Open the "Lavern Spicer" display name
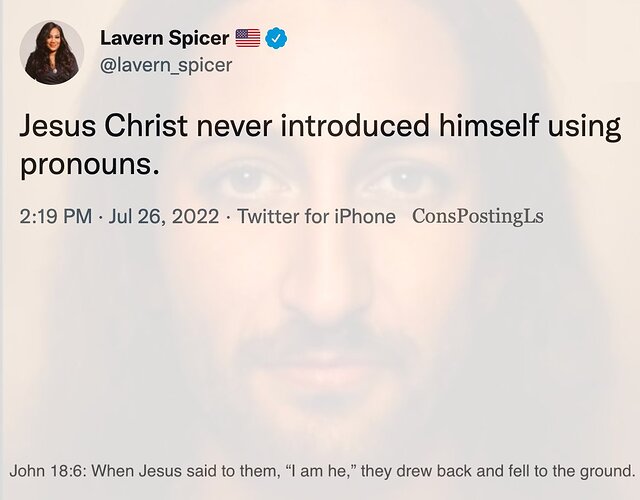 [x=164, y=39]
